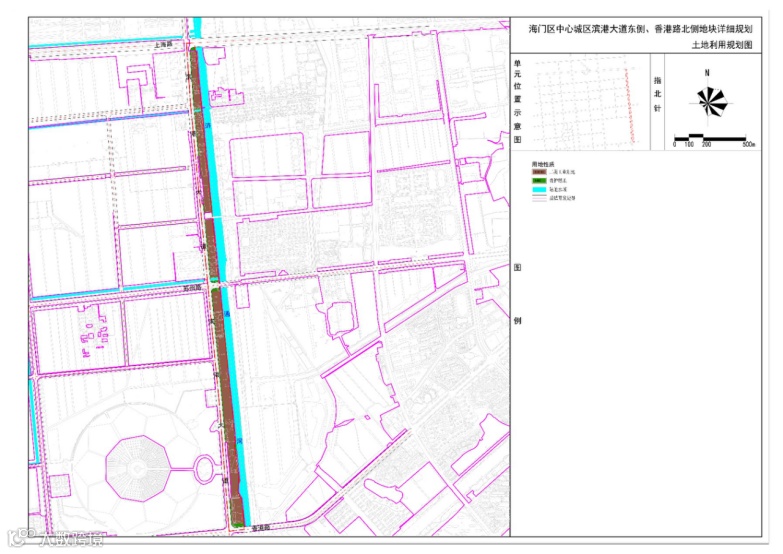The height and width of the screenshot is (554, 783).
Task: Click the brown legend color swatch
Action: pos(539,172)
